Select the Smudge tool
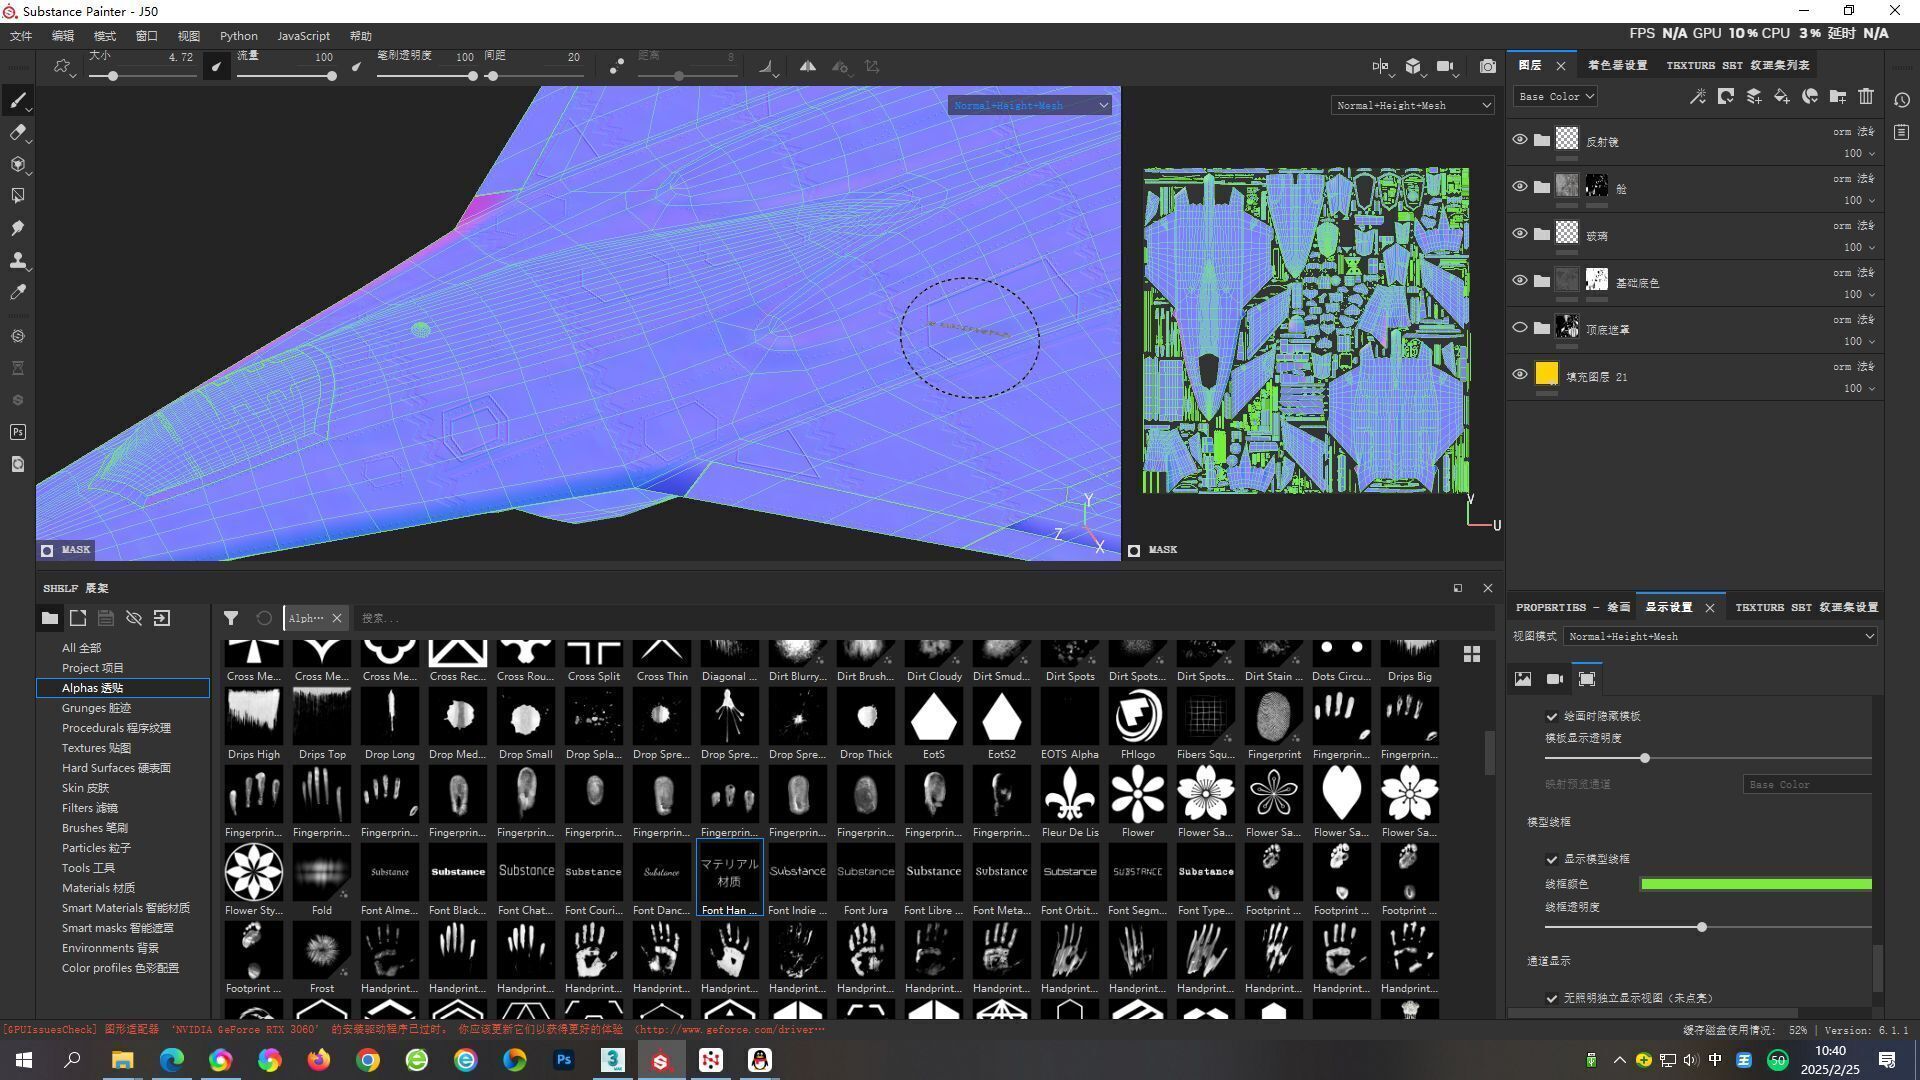Viewport: 1920px width, 1080px height. pos(17,228)
